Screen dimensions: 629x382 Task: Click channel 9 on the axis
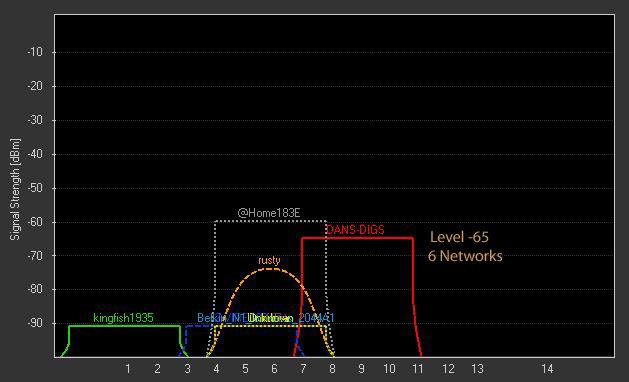pyautogui.click(x=361, y=368)
